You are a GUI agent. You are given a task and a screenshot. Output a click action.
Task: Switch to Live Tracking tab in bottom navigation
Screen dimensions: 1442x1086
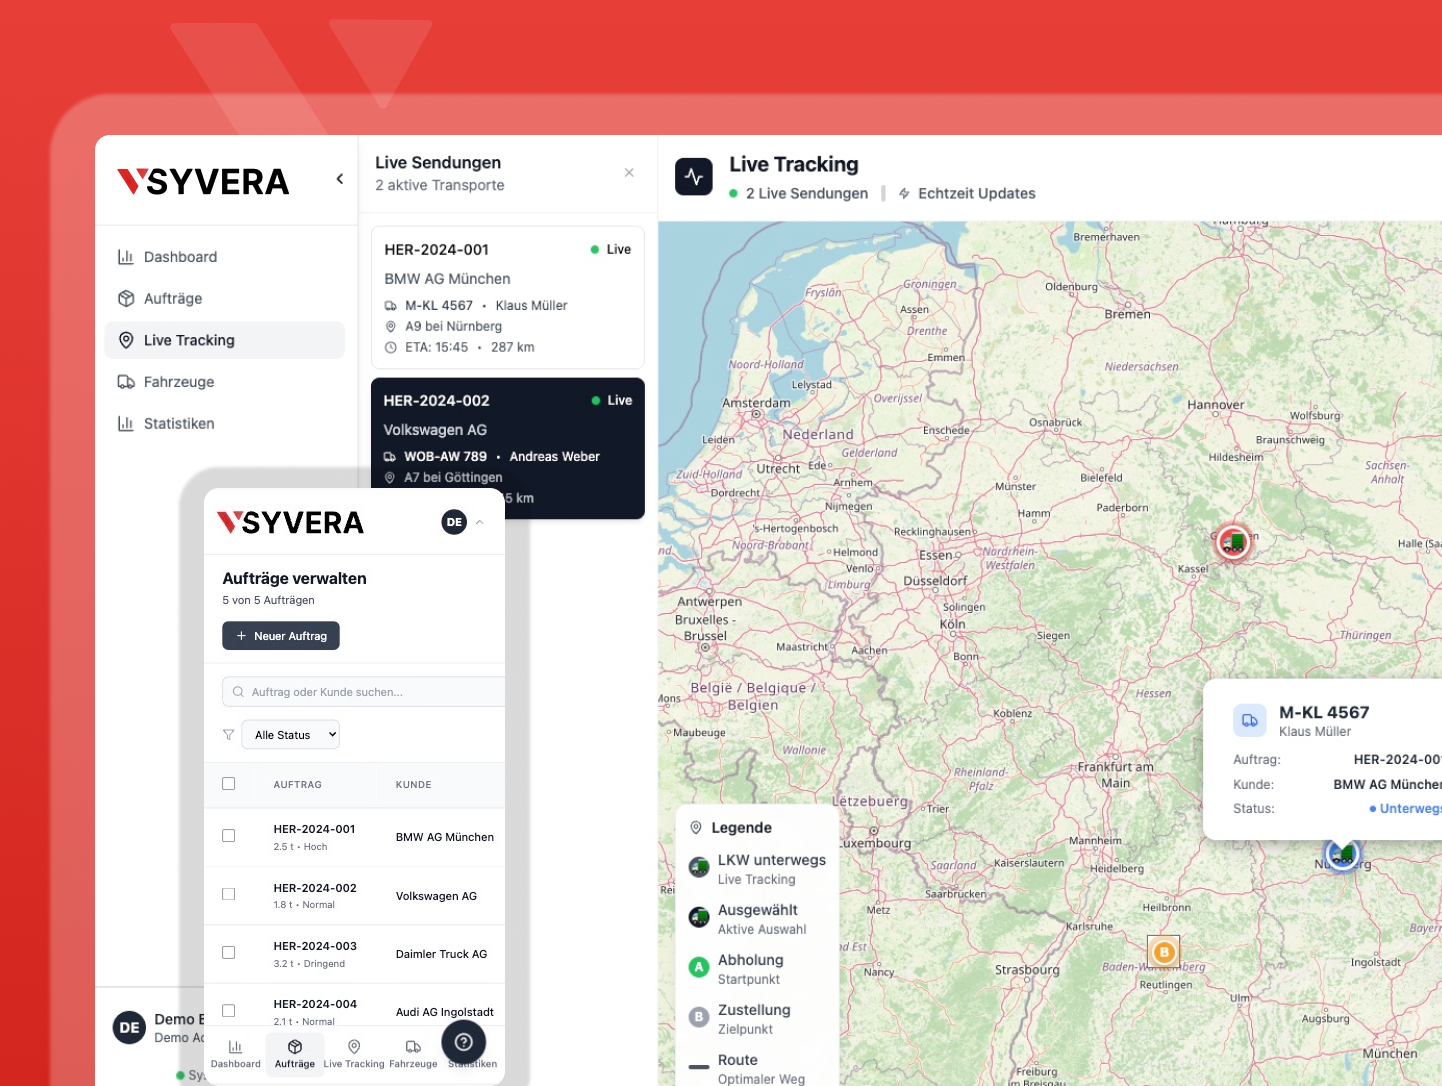353,1053
